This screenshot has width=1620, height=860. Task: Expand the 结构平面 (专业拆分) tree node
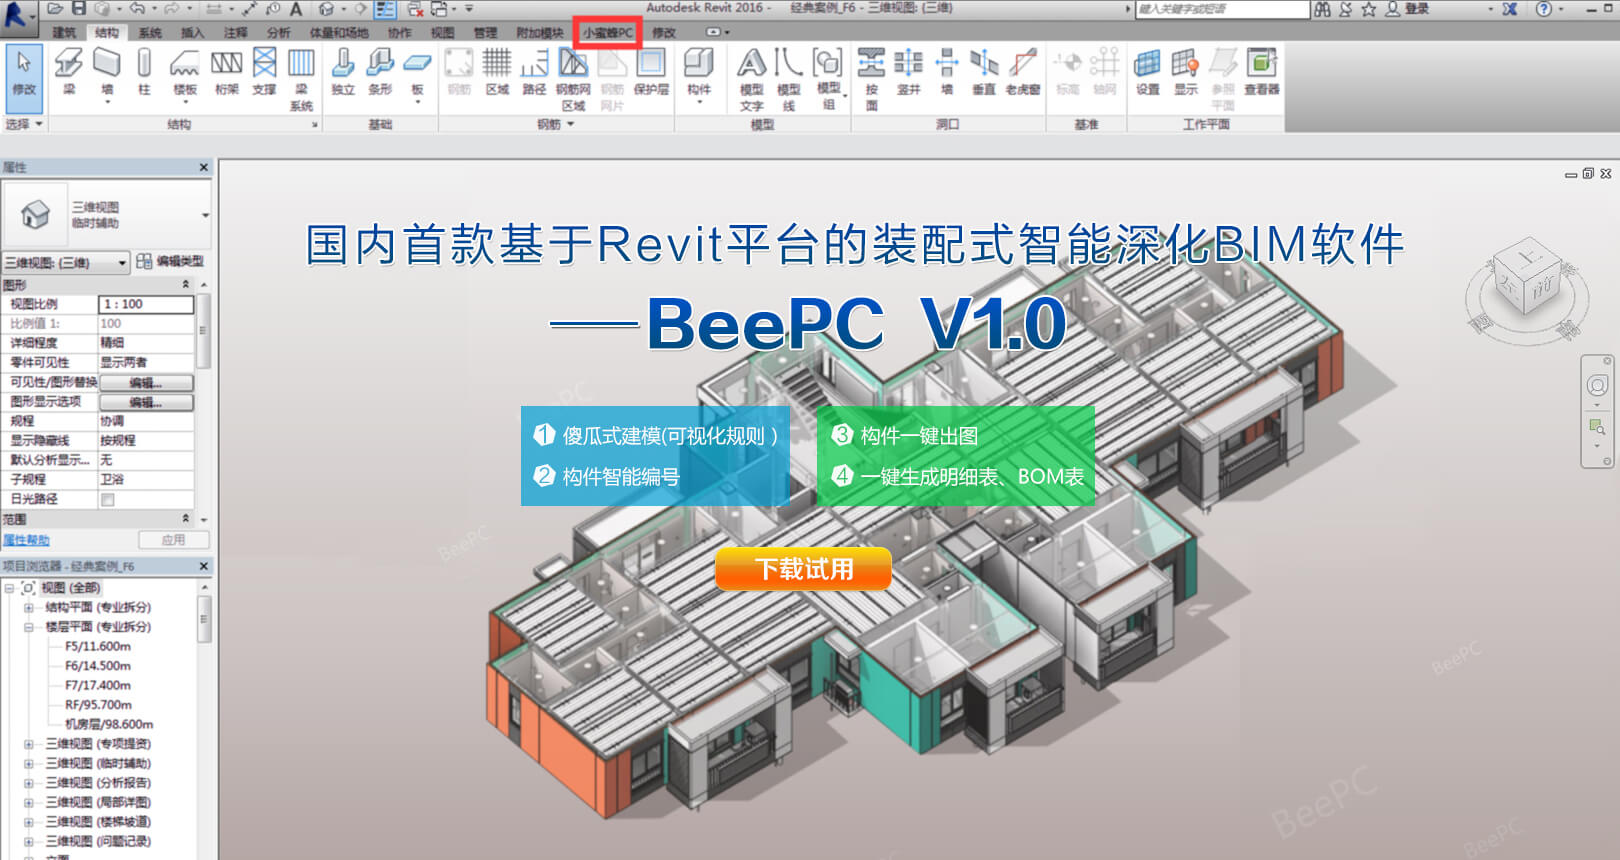point(29,607)
